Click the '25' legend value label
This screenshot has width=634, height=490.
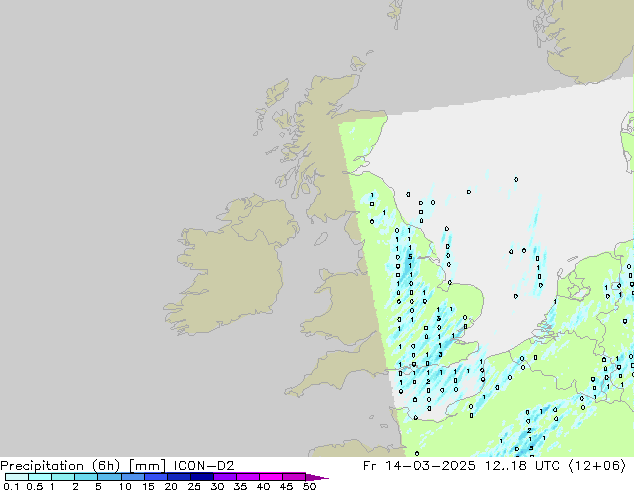(x=194, y=486)
